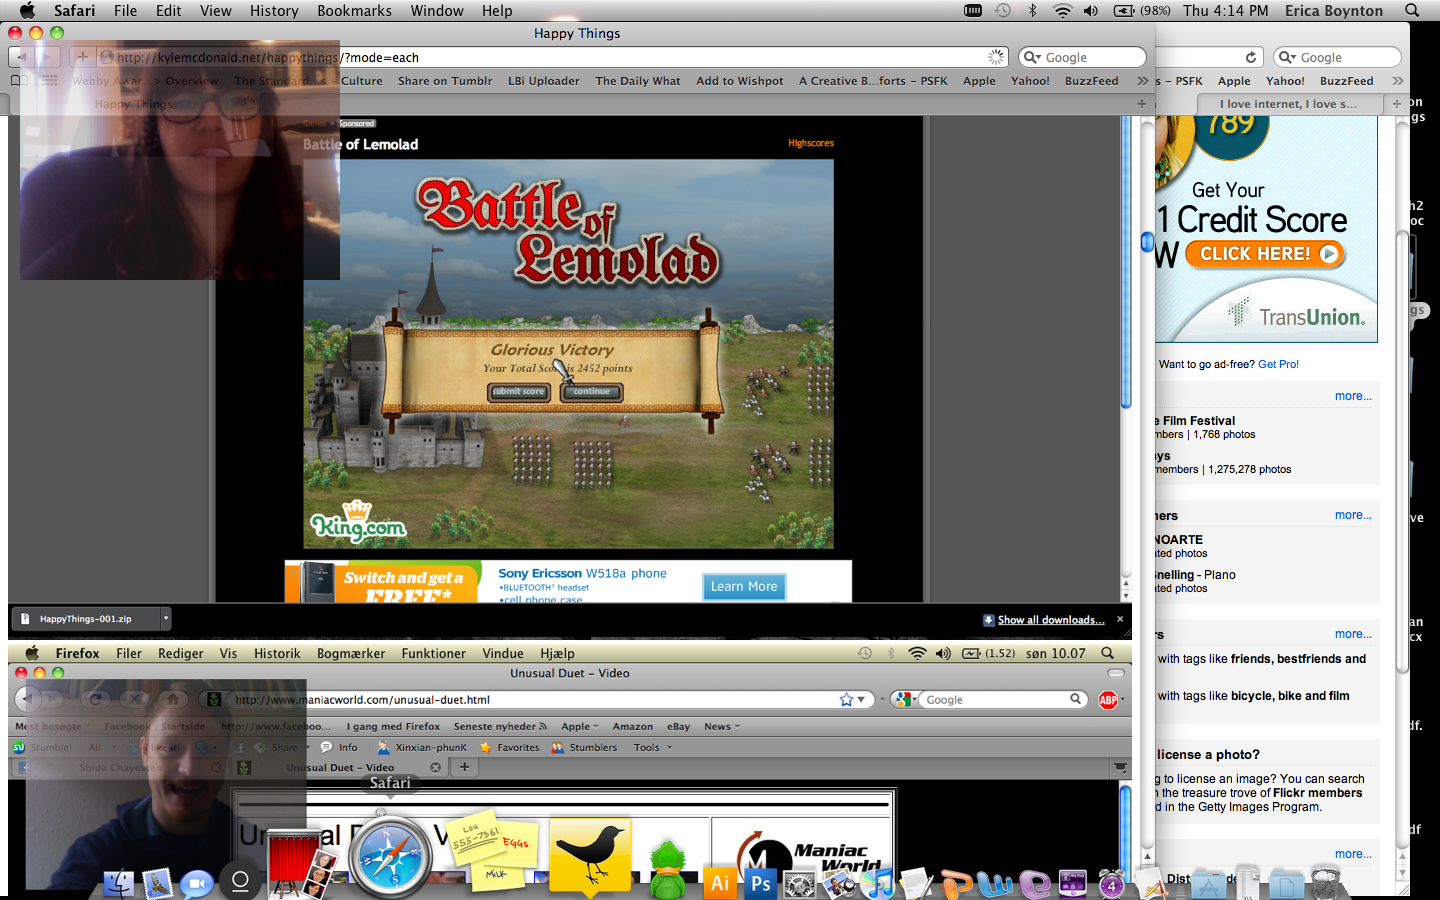Click the Learn More ad button
Image resolution: width=1440 pixels, height=900 pixels.
(744, 587)
